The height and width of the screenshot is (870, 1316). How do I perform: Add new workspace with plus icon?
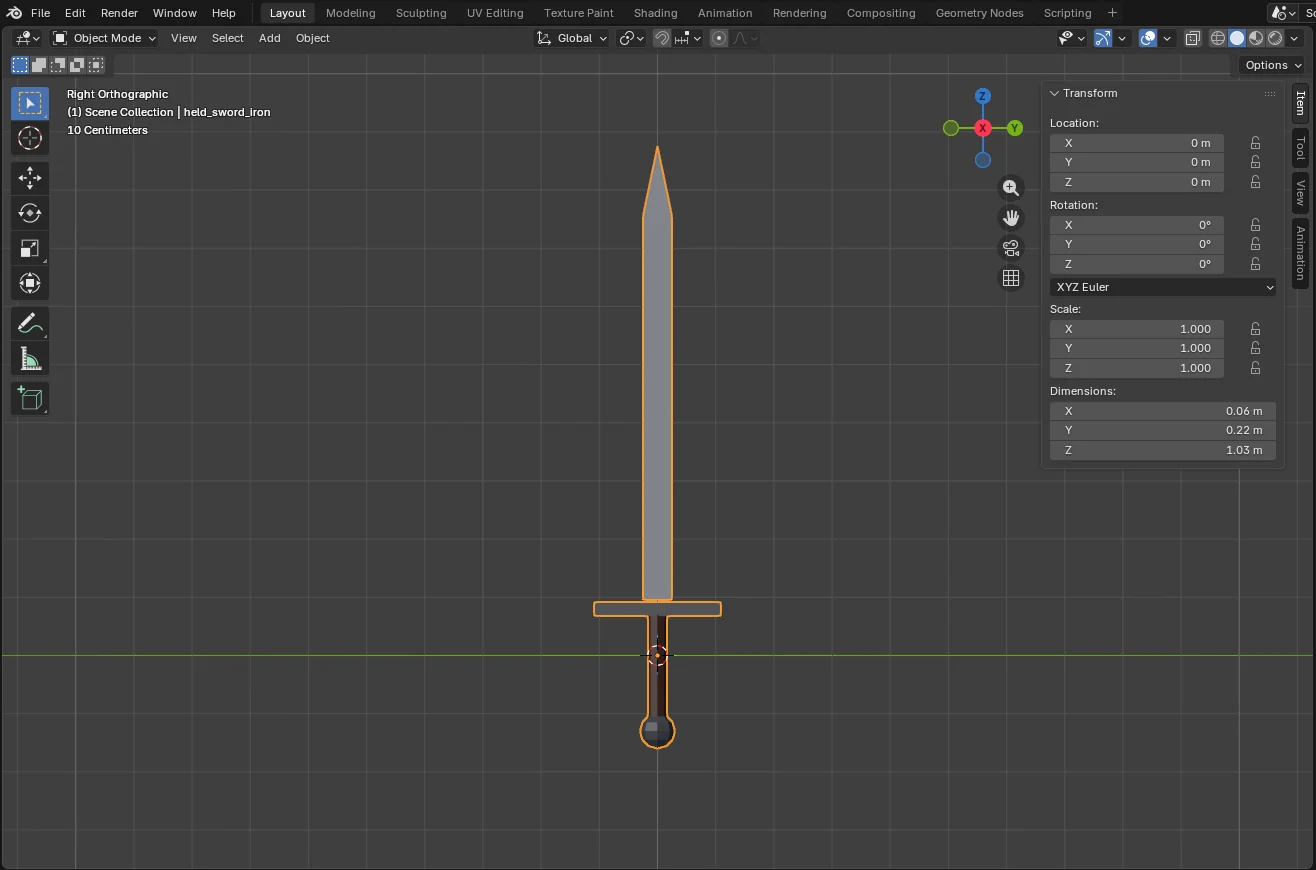(x=1113, y=13)
